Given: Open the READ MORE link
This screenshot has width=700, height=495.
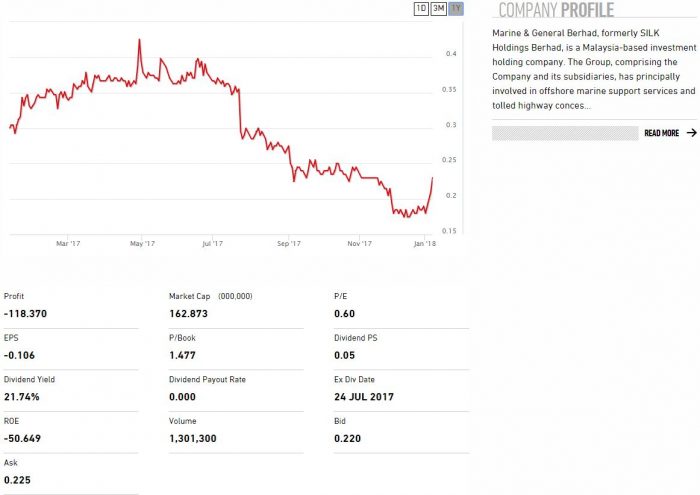Looking at the screenshot, I should click(x=661, y=133).
